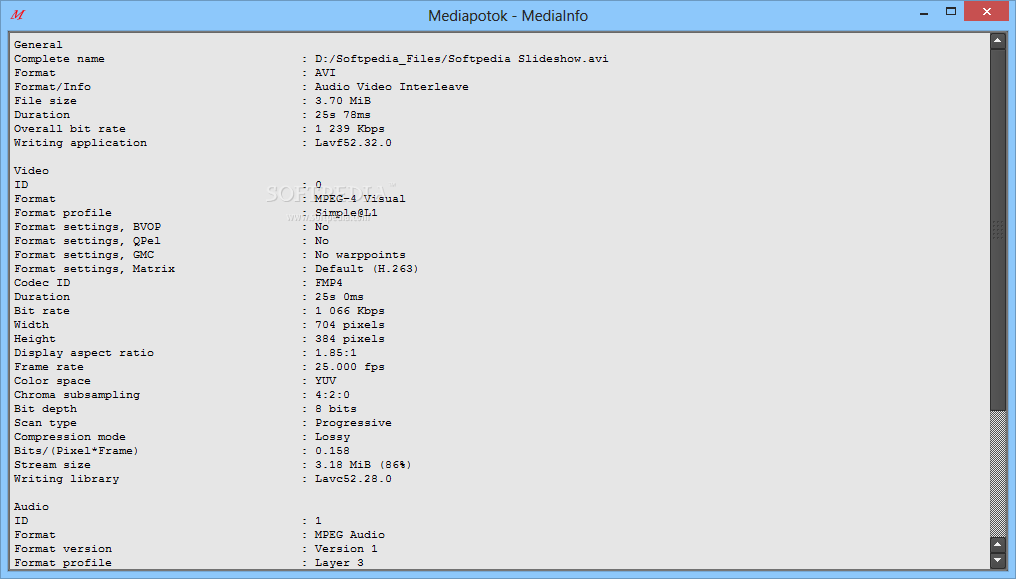Click the file path 'D:/Softpedia_Files/Softpedia Slideshow.avi'
This screenshot has height=579, width=1016.
461,59
